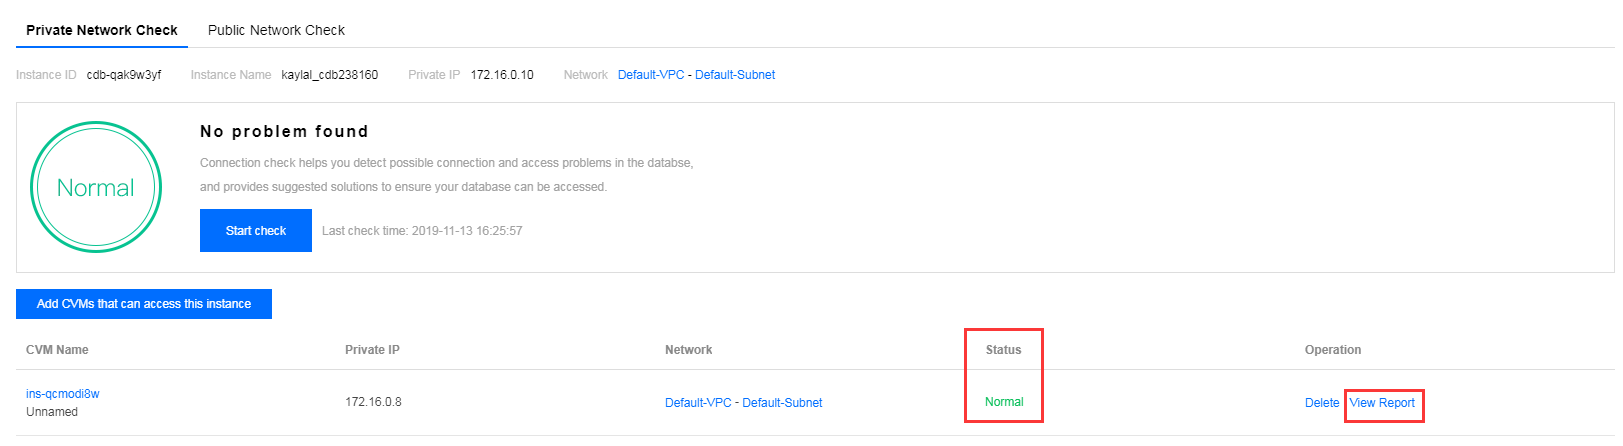Click the CVM Name column header
Image resolution: width=1623 pixels, height=446 pixels.
(x=57, y=350)
